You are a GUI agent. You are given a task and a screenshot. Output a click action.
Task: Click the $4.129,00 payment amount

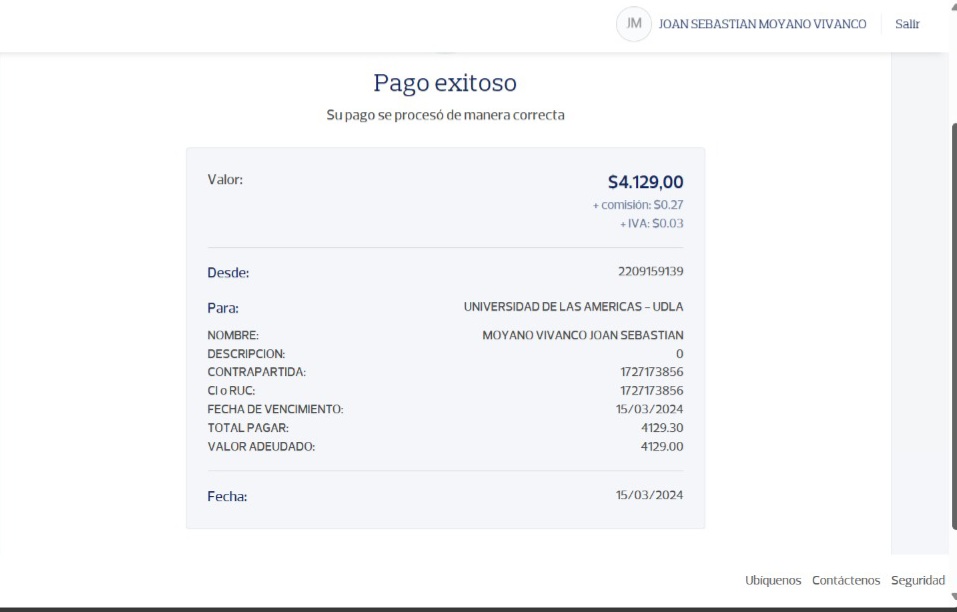coord(645,182)
